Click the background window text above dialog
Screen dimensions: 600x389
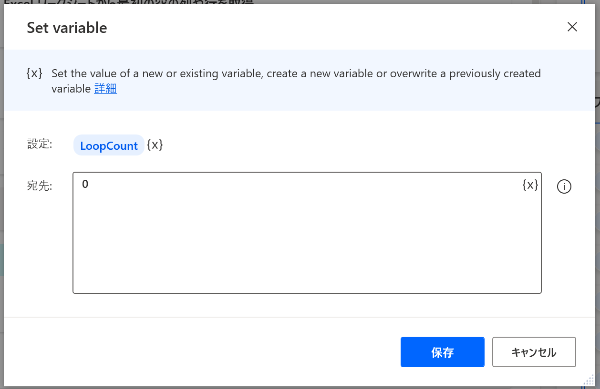coord(129,2)
